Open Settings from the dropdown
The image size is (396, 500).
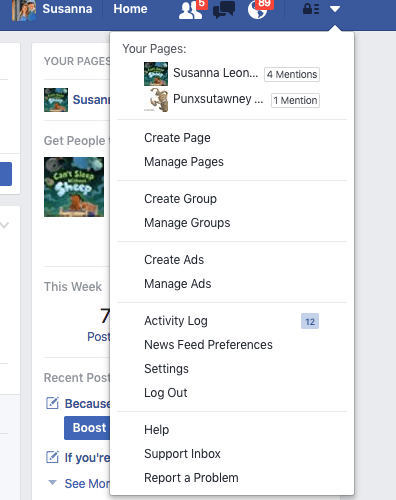[x=166, y=369]
